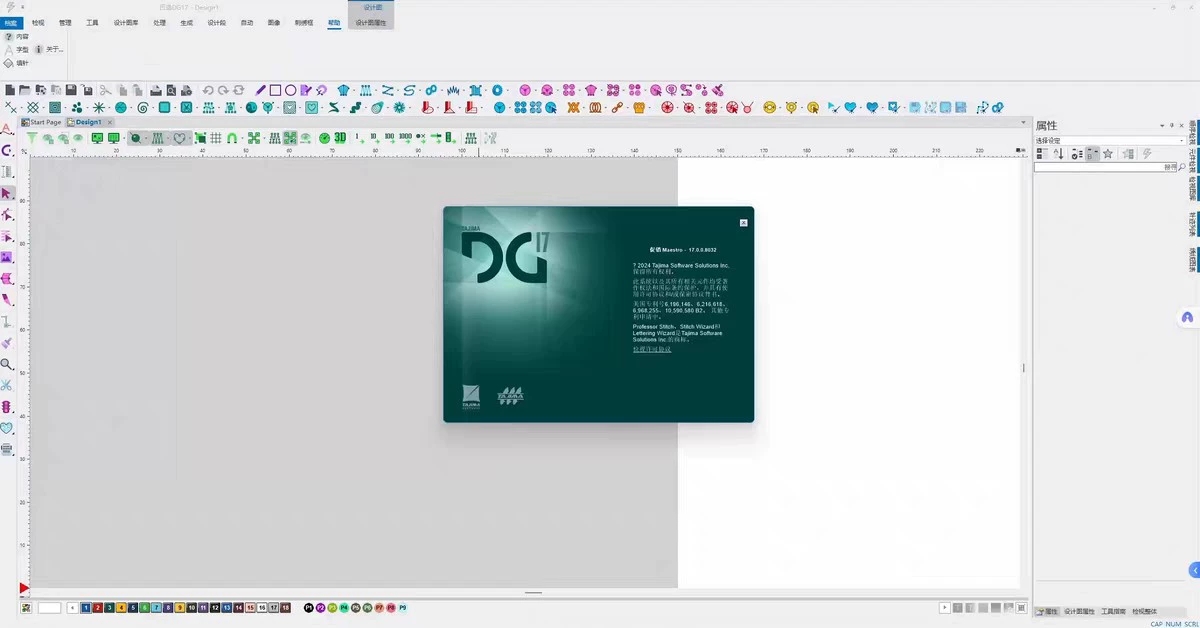The image size is (1200, 628).
Task: Select the lettering A tool in left toolbar
Action: tap(7, 129)
